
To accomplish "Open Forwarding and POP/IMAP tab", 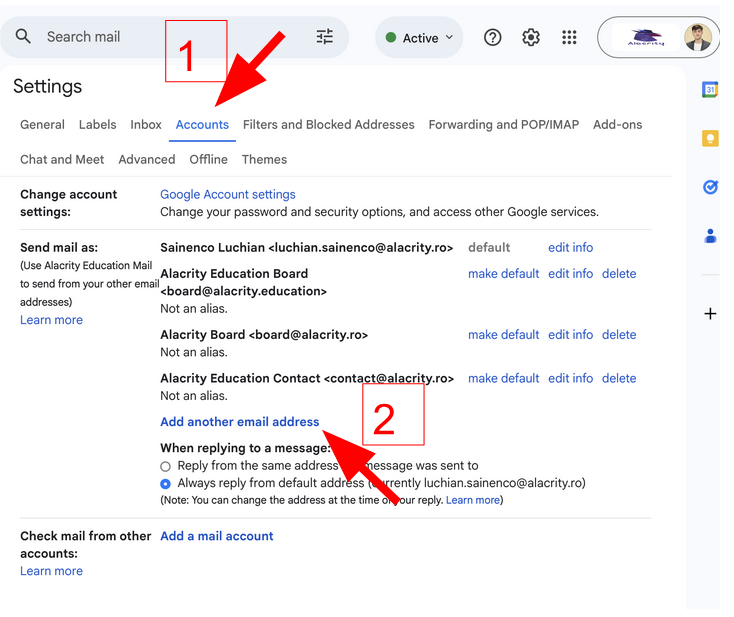I will pos(504,125).
